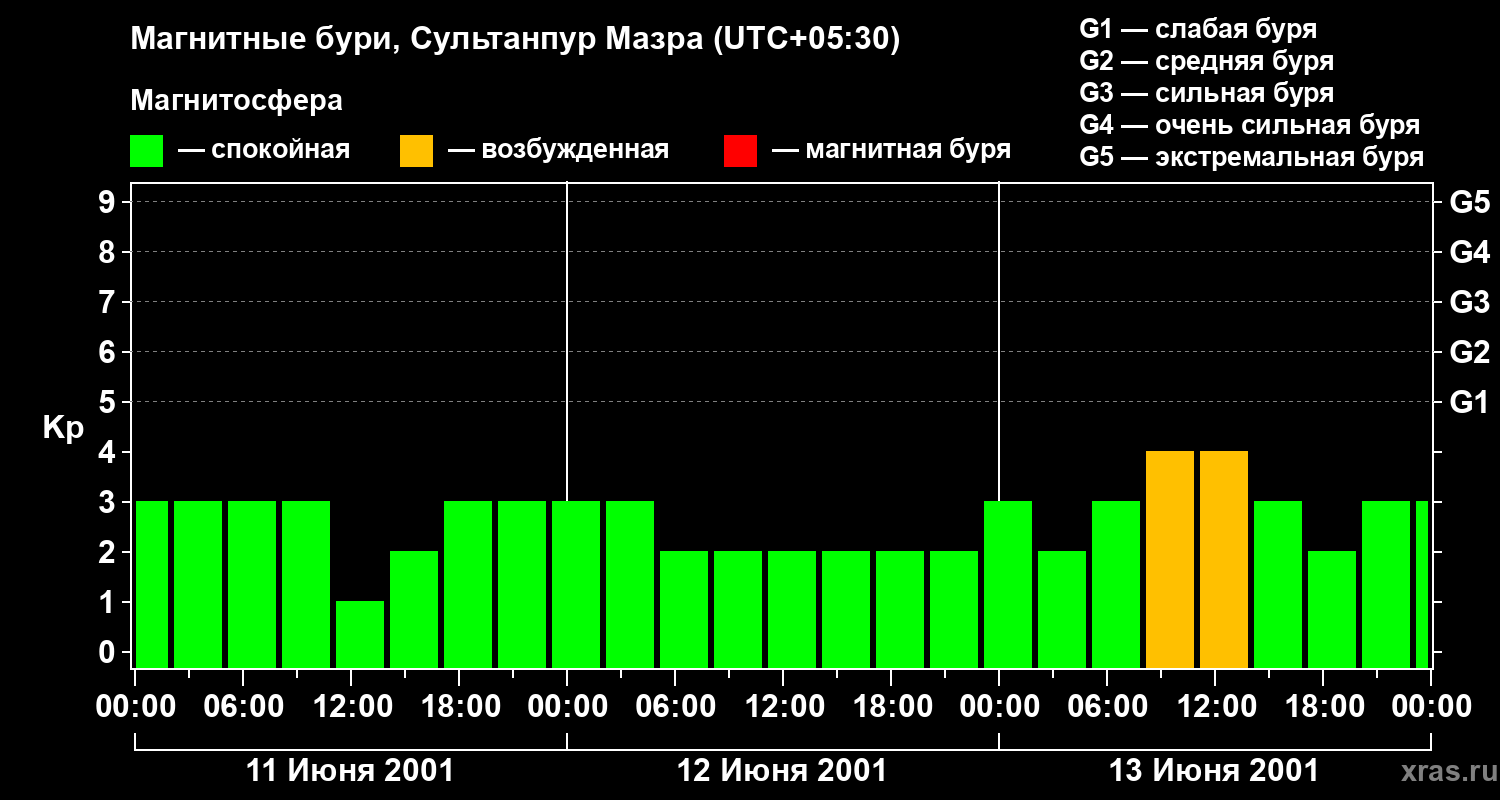1500x800 pixels.
Task: Click the orange 'возбужденная' legend swatch
Action: 416,151
